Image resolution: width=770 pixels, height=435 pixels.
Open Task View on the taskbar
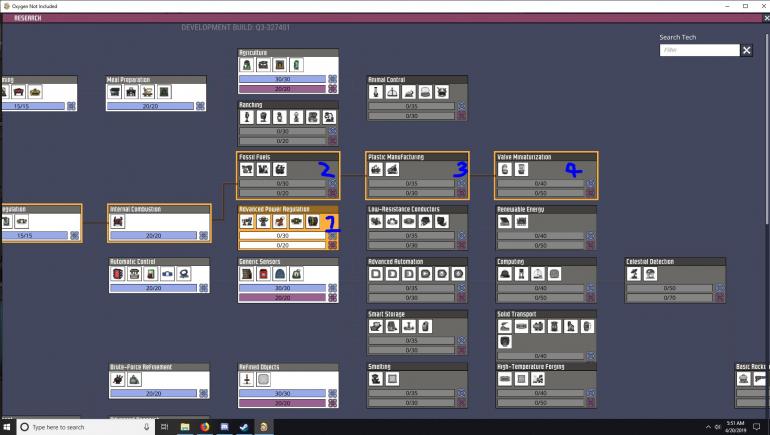[165, 427]
